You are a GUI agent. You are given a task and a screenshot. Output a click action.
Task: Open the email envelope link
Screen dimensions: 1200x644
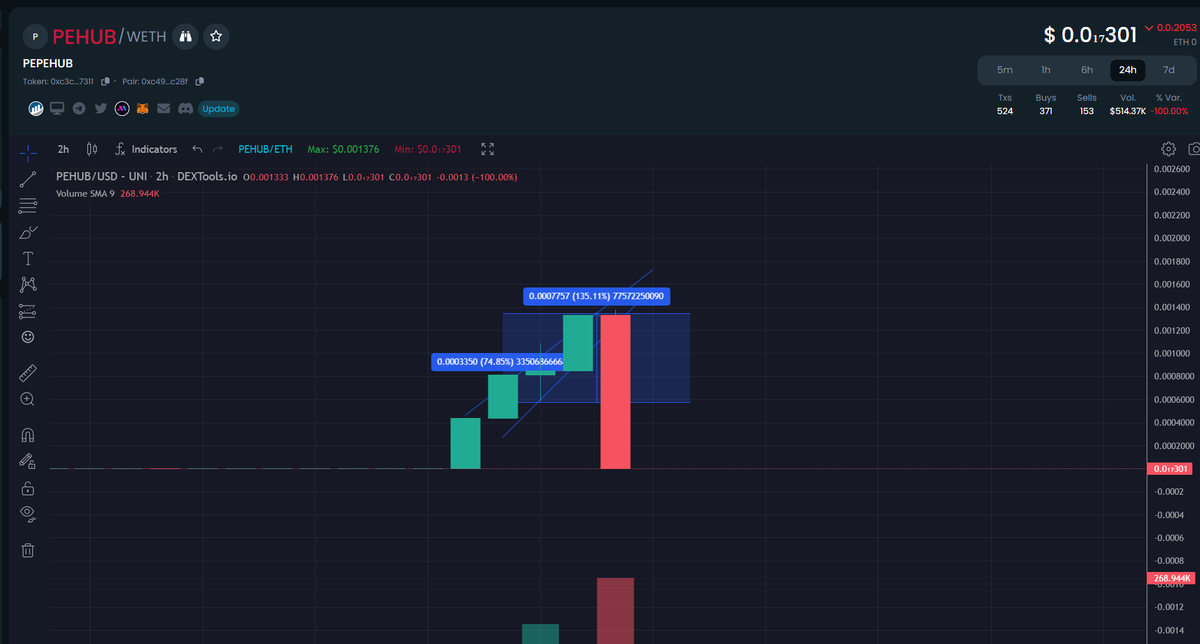164,108
